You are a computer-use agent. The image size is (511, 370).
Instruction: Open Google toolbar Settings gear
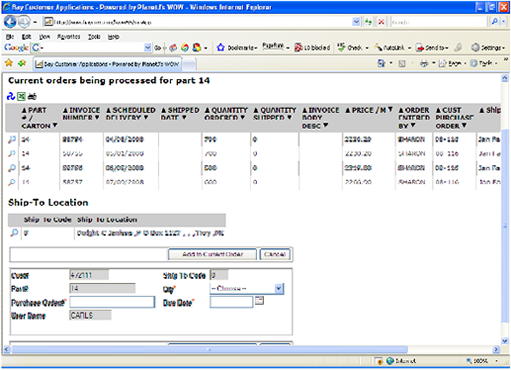(x=475, y=48)
